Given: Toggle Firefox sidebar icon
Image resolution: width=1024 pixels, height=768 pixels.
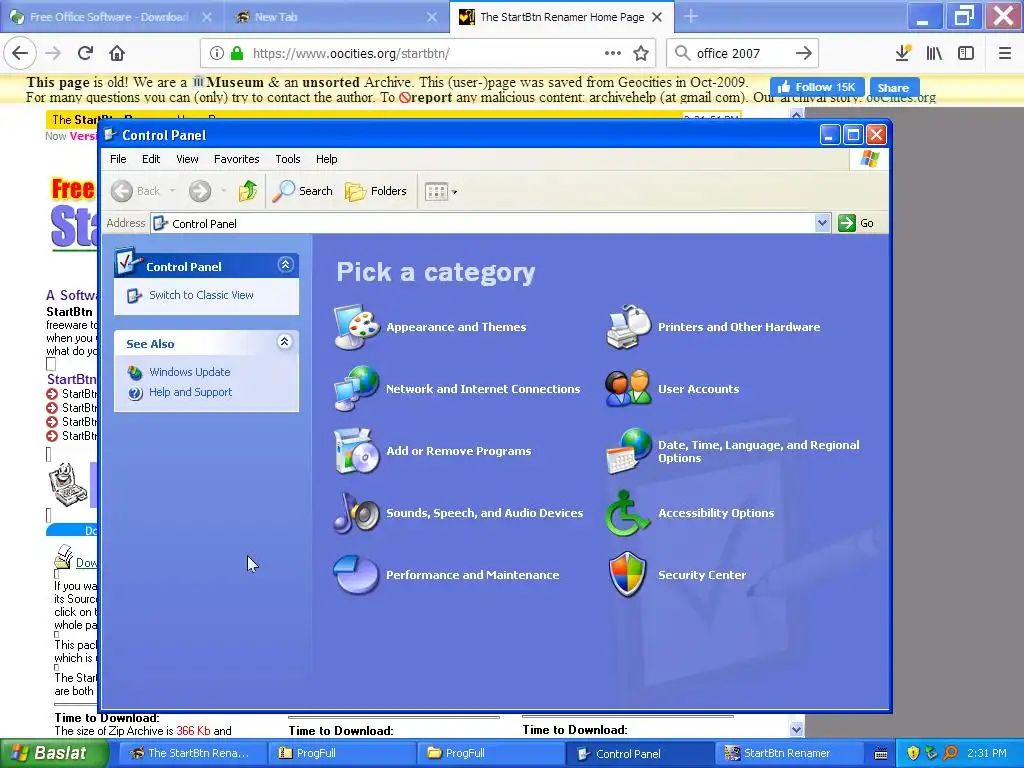Looking at the screenshot, I should [966, 53].
